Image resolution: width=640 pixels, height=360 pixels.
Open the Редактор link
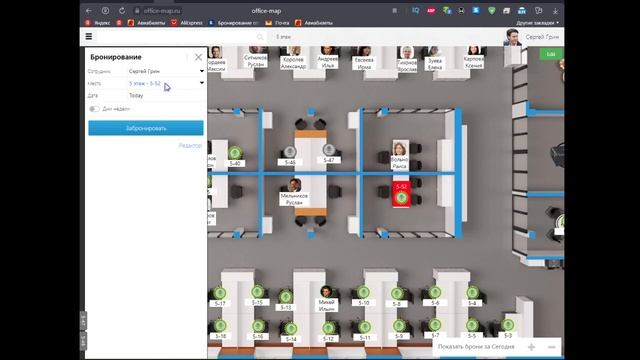pos(190,146)
